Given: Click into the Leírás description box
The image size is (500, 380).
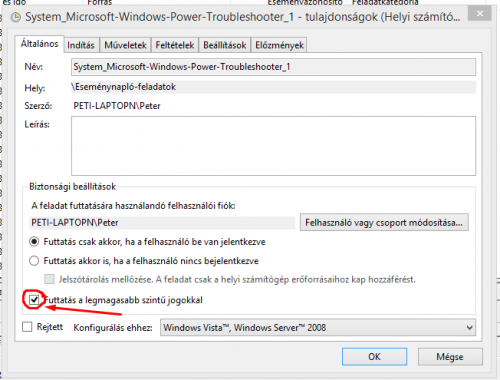Looking at the screenshot, I should point(273,146).
